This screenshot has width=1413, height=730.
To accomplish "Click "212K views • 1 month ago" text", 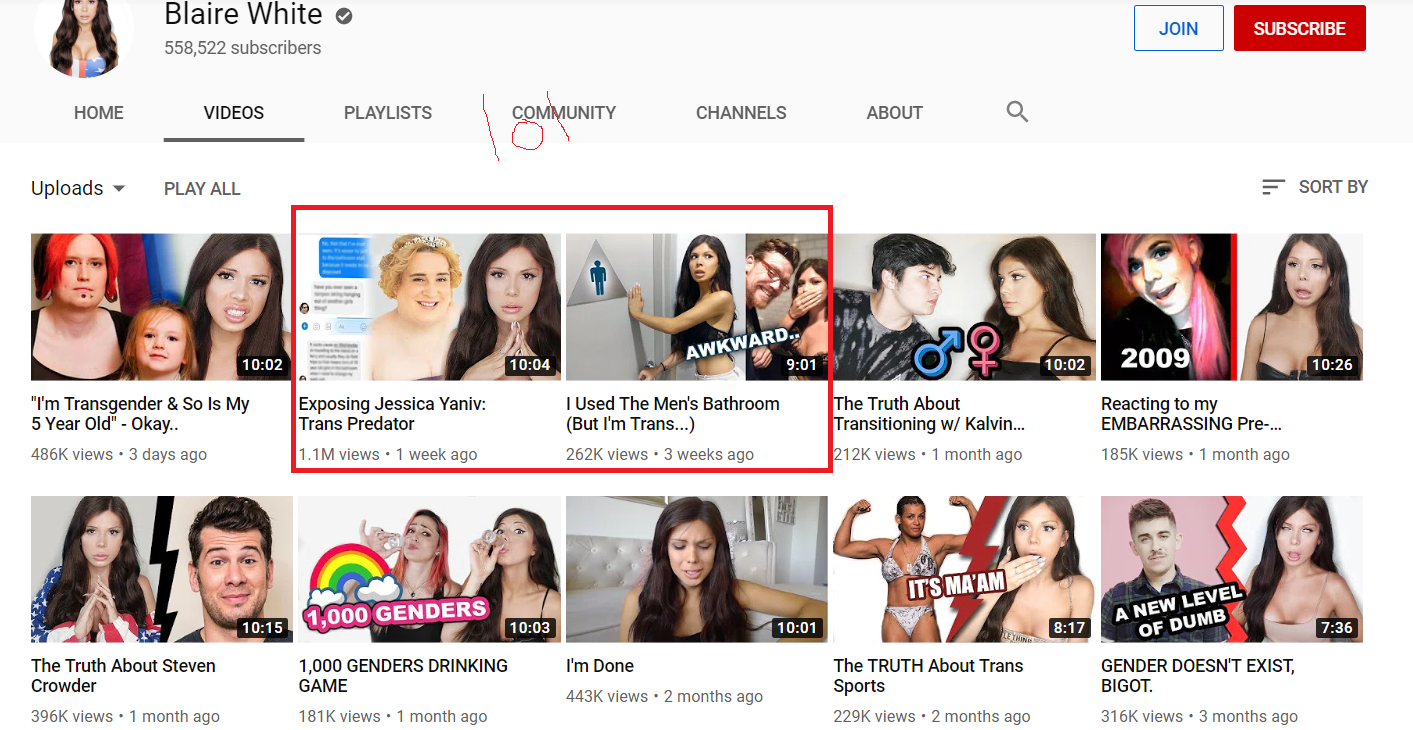I will pyautogui.click(x=928, y=455).
